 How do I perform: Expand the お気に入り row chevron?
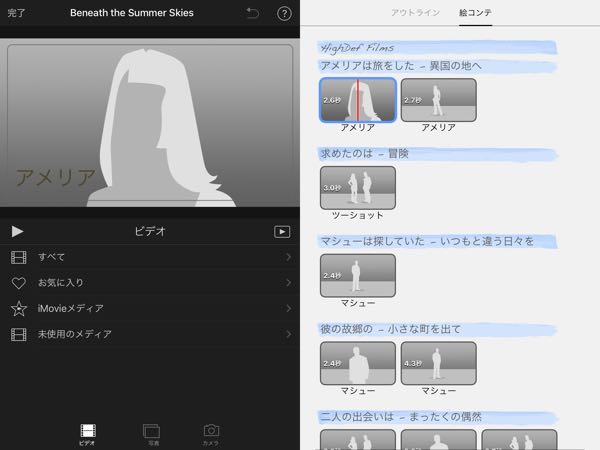pyautogui.click(x=289, y=283)
